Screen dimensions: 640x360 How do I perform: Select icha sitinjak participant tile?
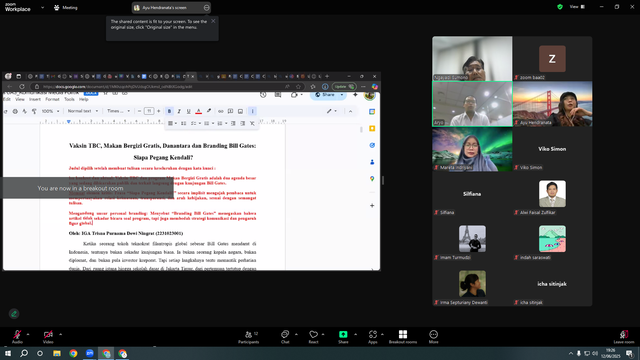[552, 284]
